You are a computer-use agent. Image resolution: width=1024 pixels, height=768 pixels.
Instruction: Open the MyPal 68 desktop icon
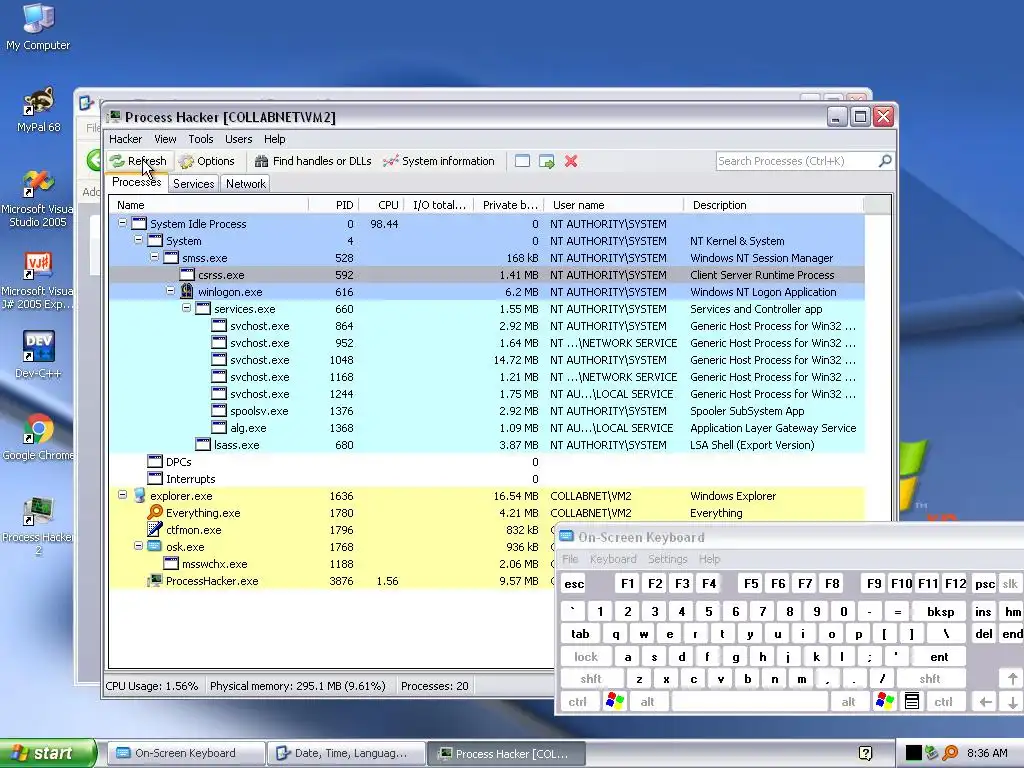coord(38,110)
